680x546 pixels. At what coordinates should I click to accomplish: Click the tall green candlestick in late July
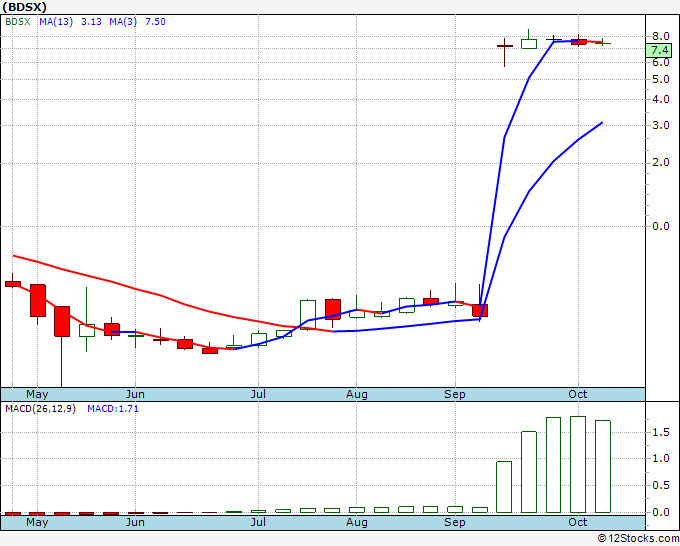pyautogui.click(x=308, y=315)
